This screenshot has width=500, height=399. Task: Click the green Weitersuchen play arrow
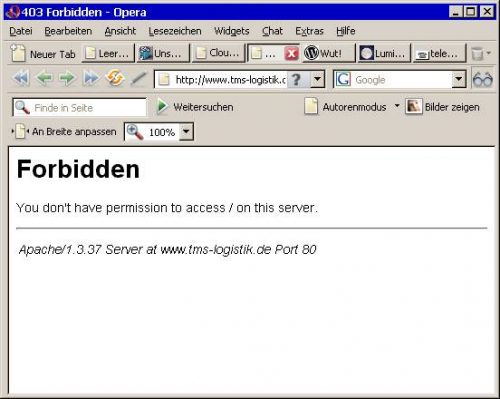pyautogui.click(x=162, y=107)
